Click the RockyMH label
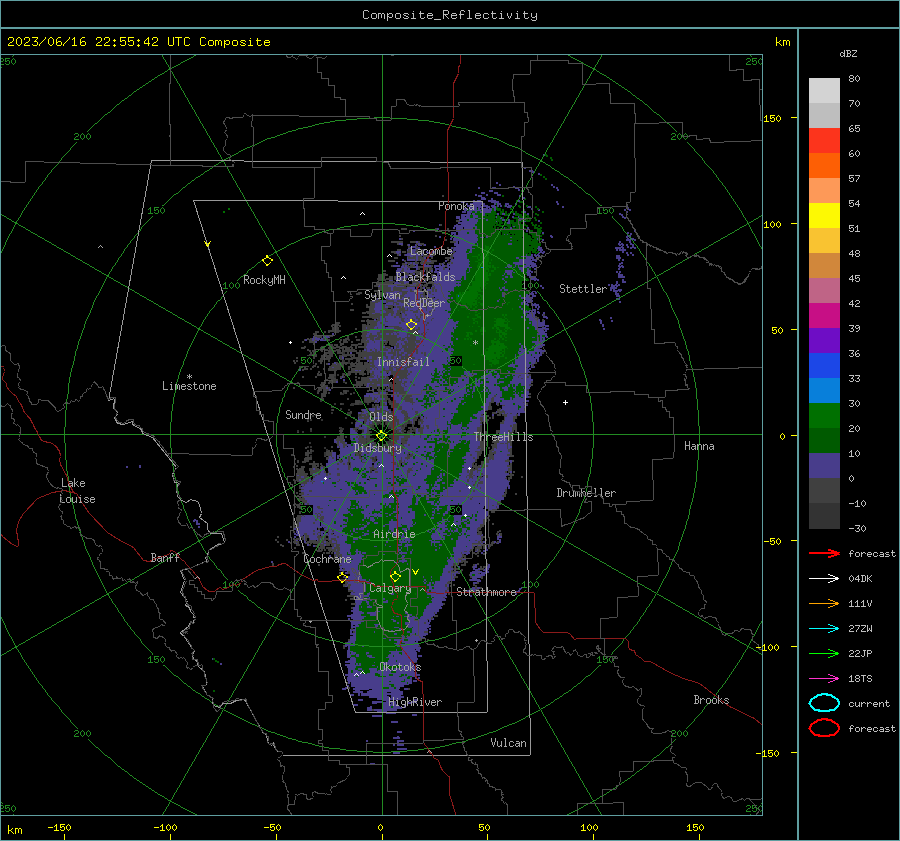Image resolution: width=900 pixels, height=841 pixels. tap(264, 280)
